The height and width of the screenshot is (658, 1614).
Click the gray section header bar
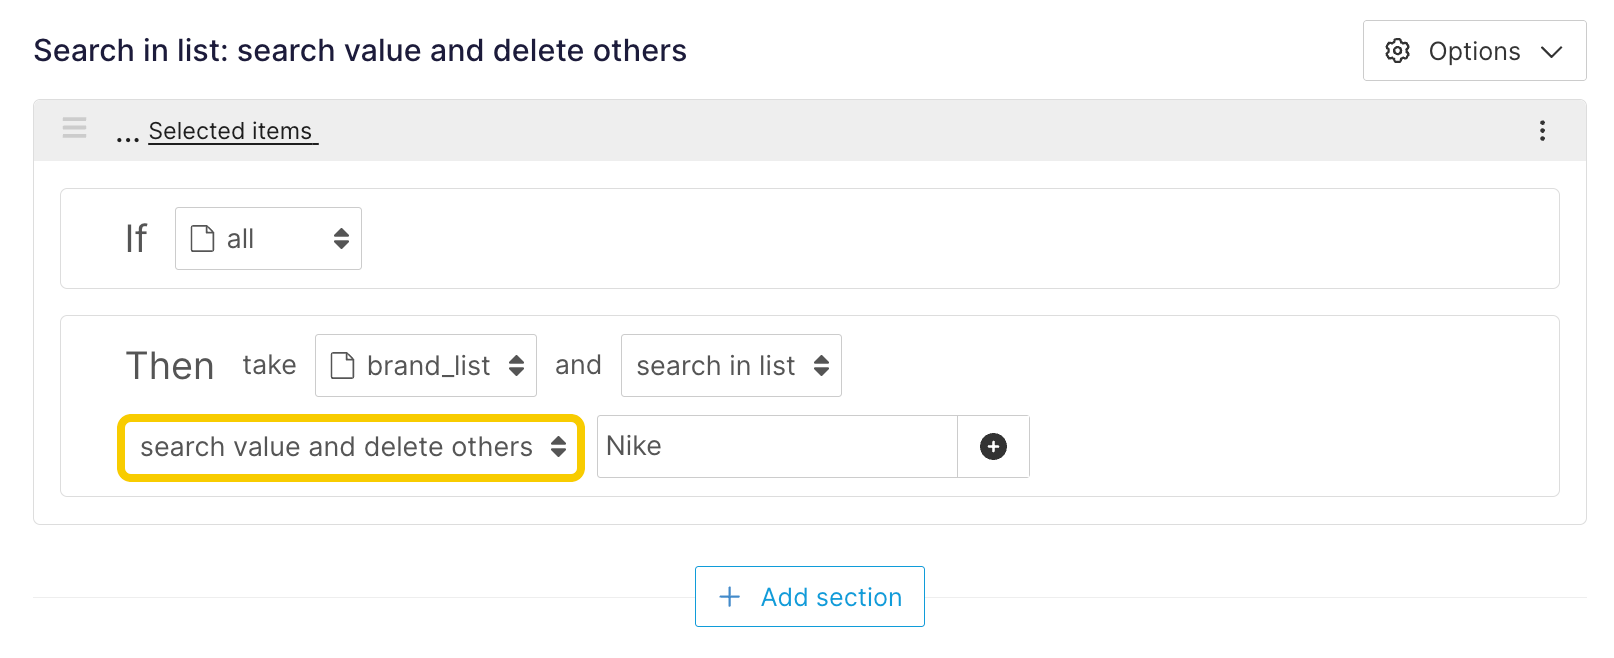click(900, 131)
